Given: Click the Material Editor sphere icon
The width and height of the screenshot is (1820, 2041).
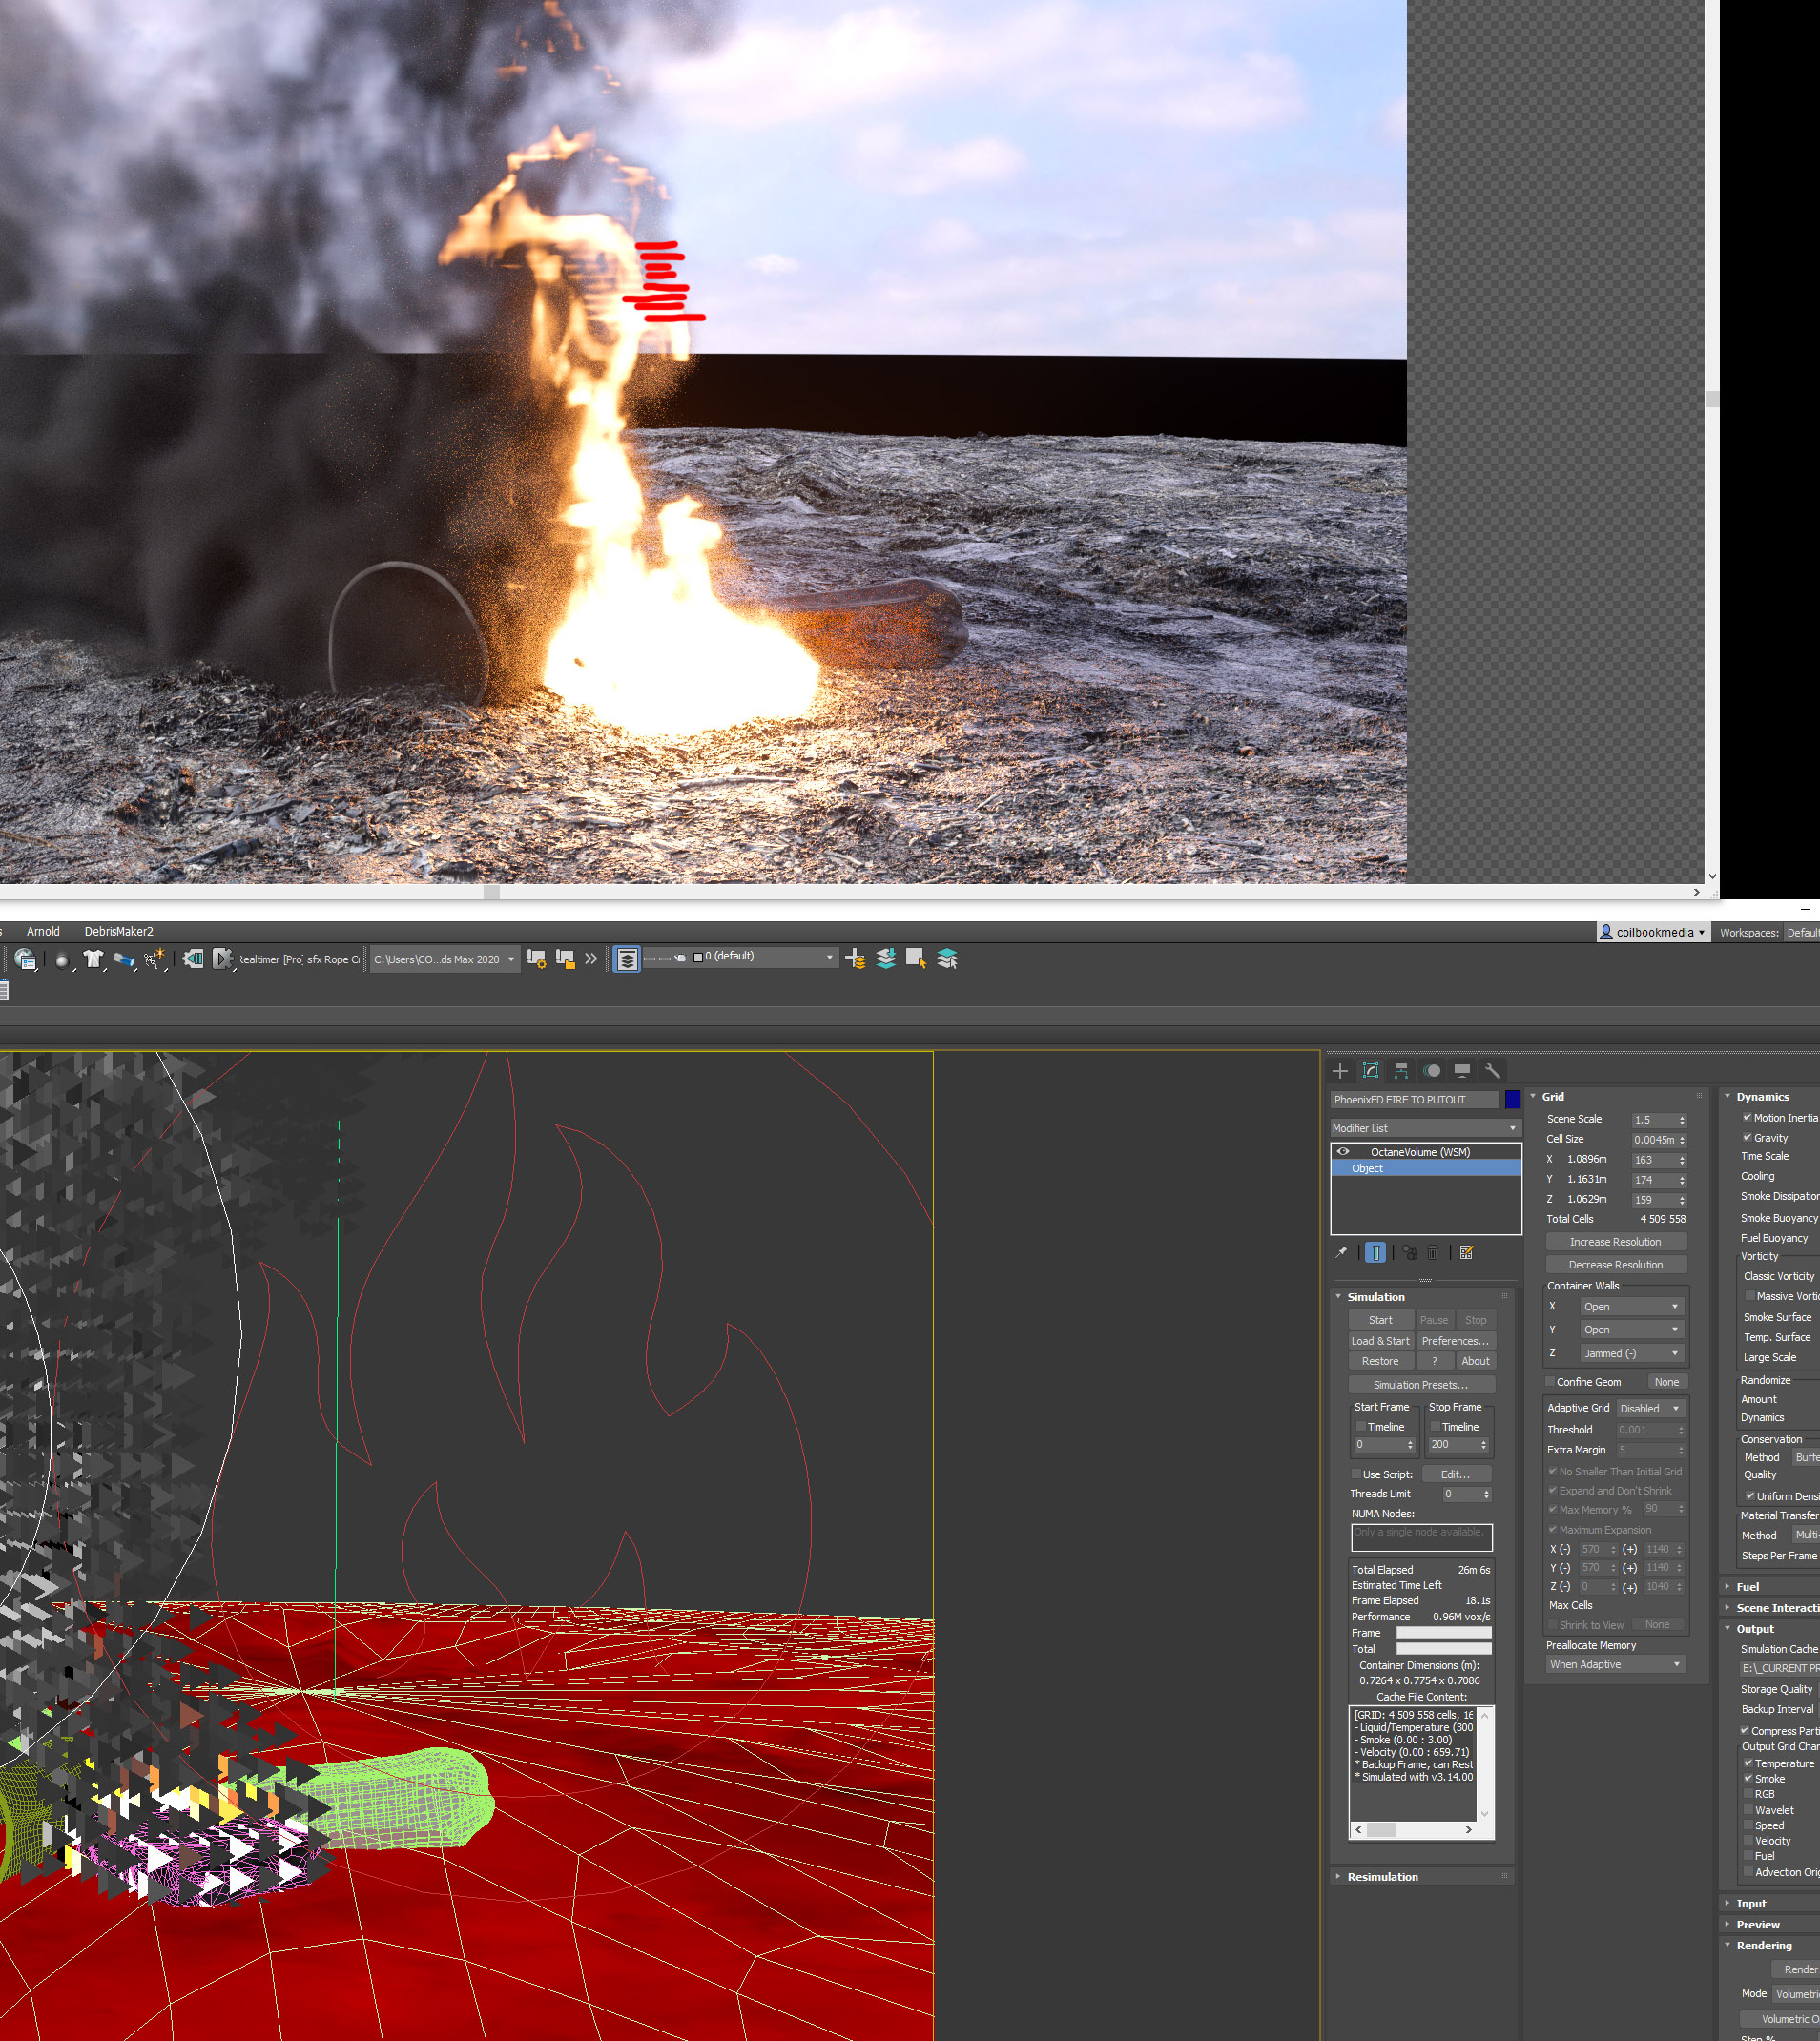Looking at the screenshot, I should coord(62,960).
